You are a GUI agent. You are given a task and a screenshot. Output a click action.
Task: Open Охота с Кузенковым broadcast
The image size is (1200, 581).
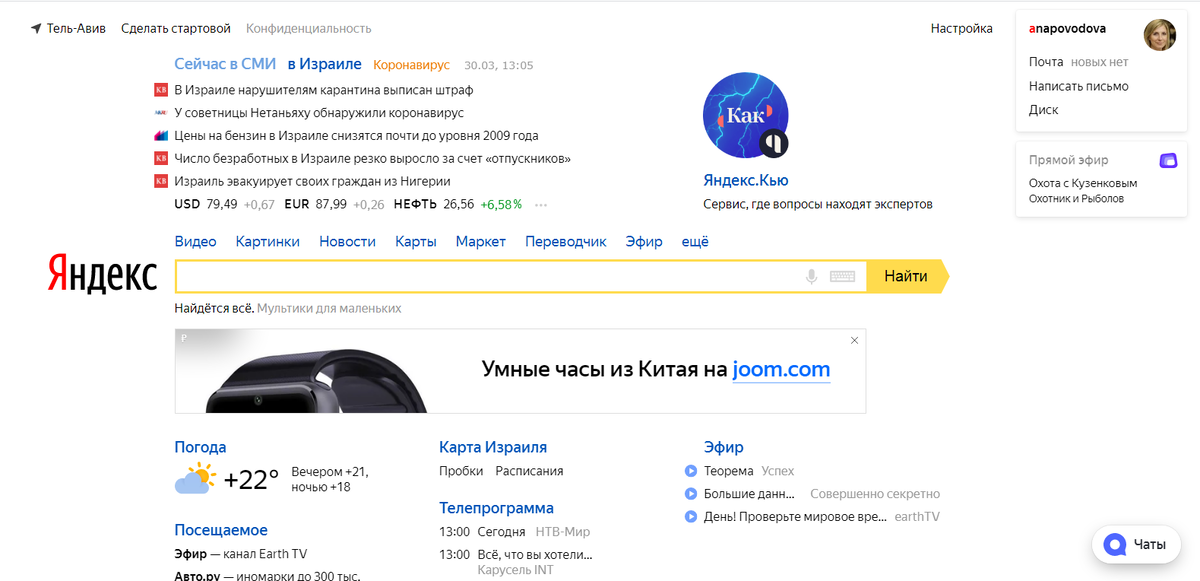pyautogui.click(x=1083, y=183)
